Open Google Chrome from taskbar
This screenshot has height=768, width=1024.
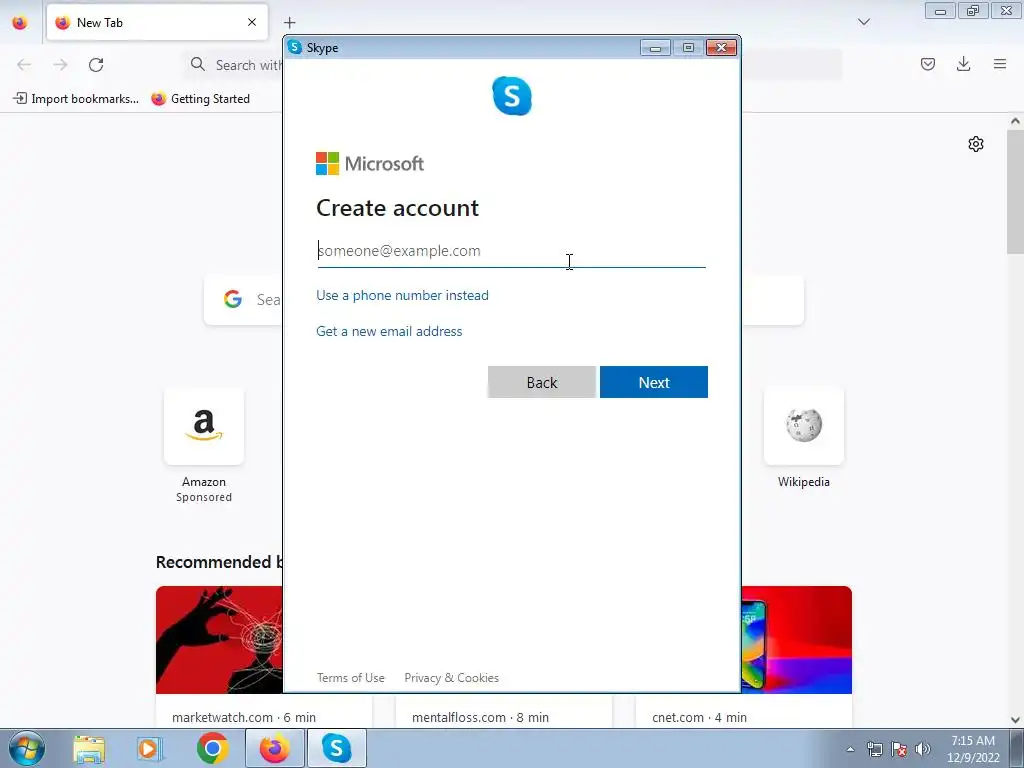212,748
